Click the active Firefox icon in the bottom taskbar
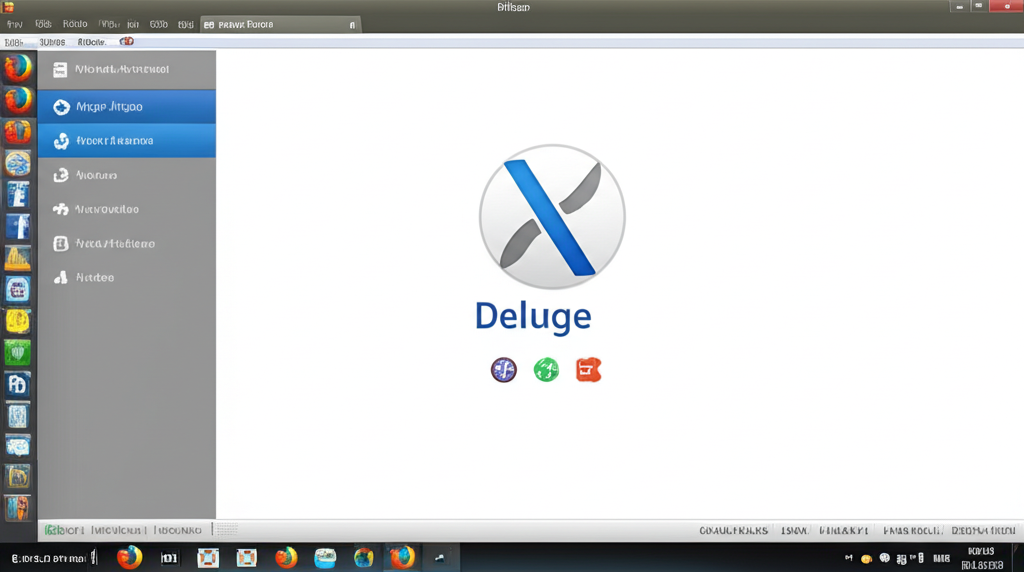 point(402,557)
